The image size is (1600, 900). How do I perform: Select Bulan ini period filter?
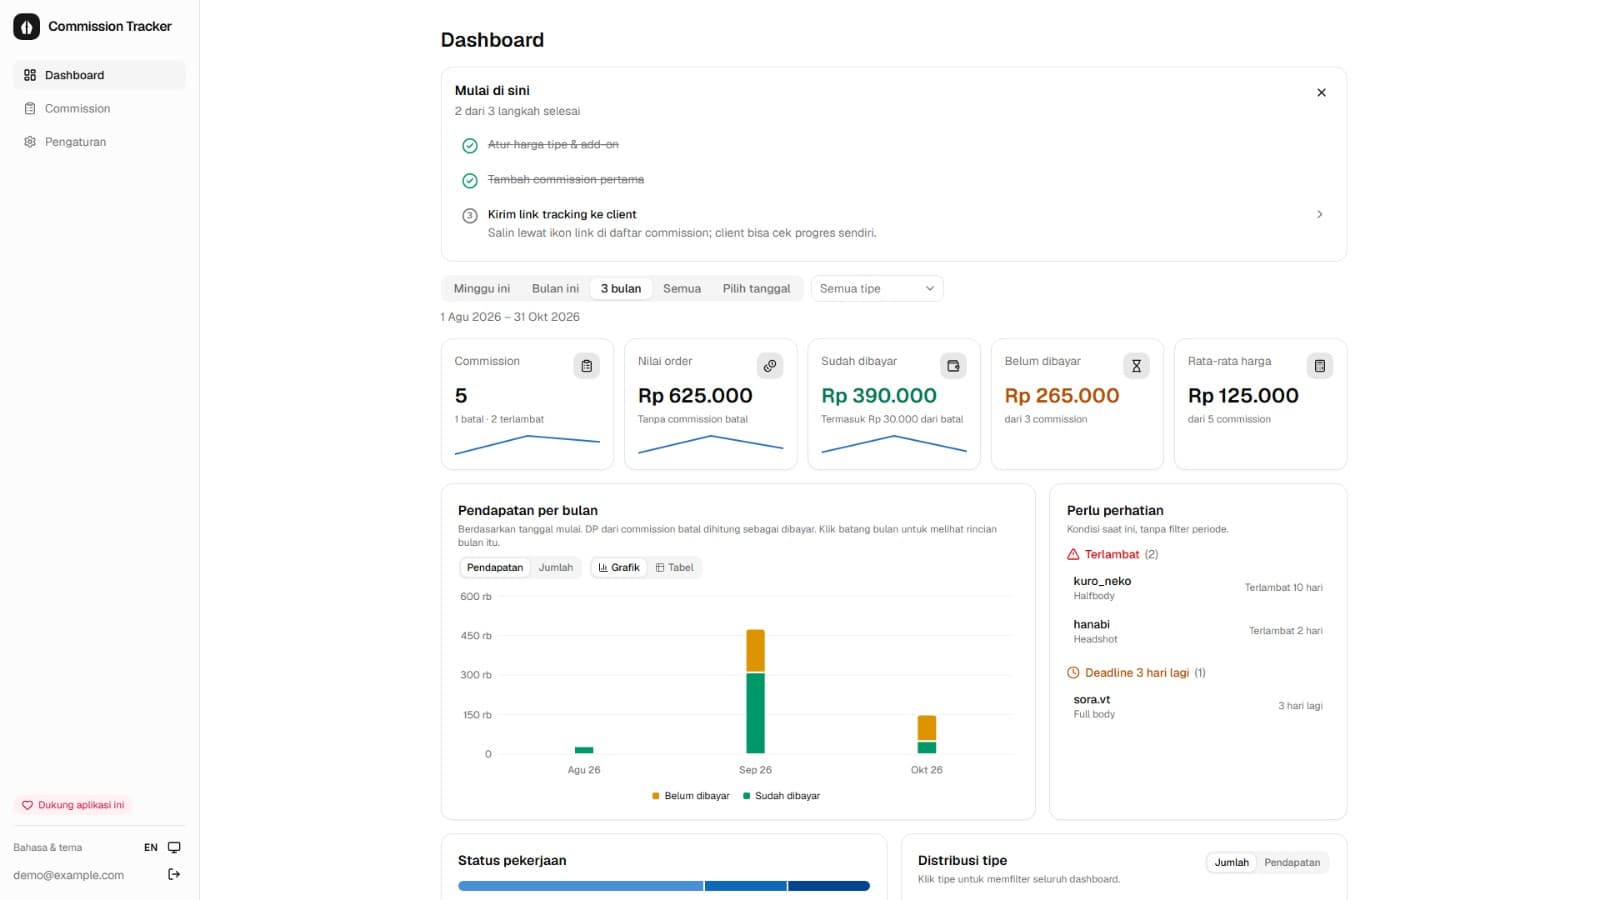[x=555, y=288]
